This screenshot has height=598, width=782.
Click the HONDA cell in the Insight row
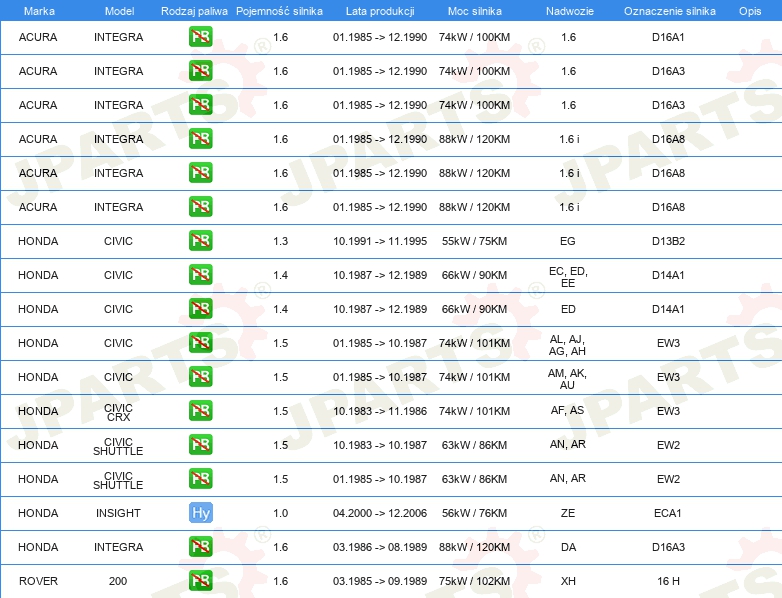click(x=38, y=513)
